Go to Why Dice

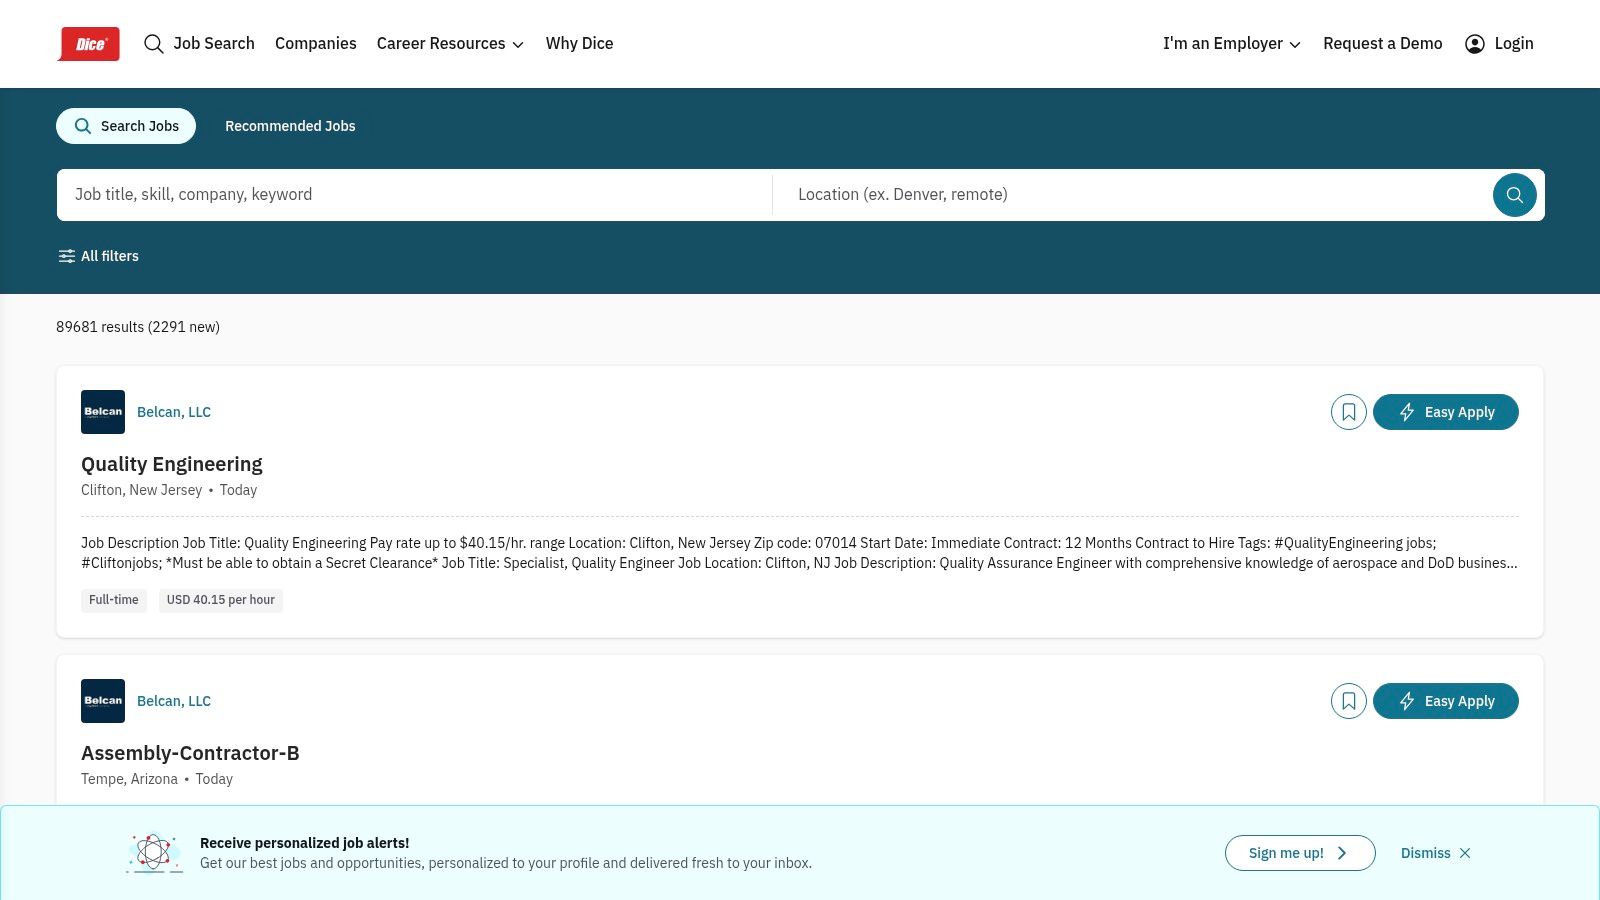point(579,43)
